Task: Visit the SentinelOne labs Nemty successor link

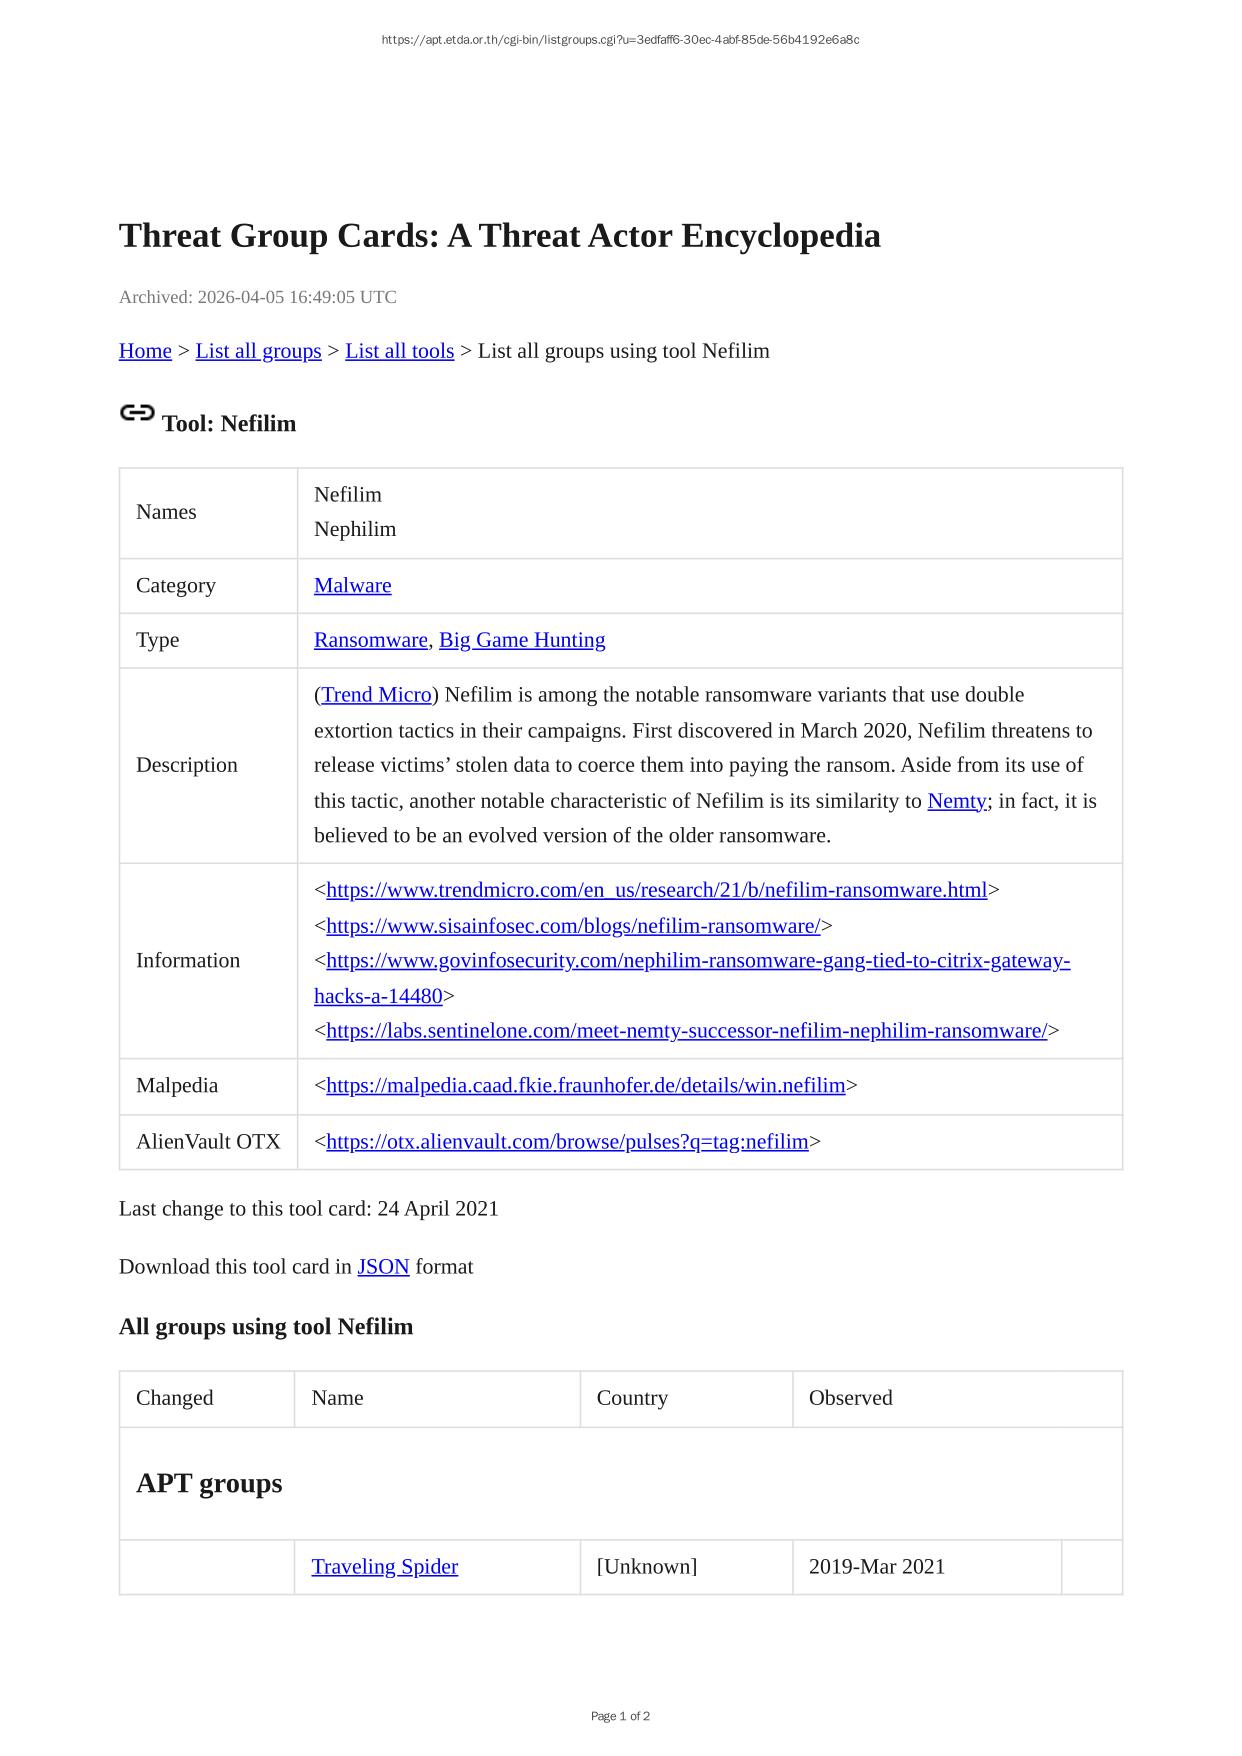Action: (x=686, y=1031)
